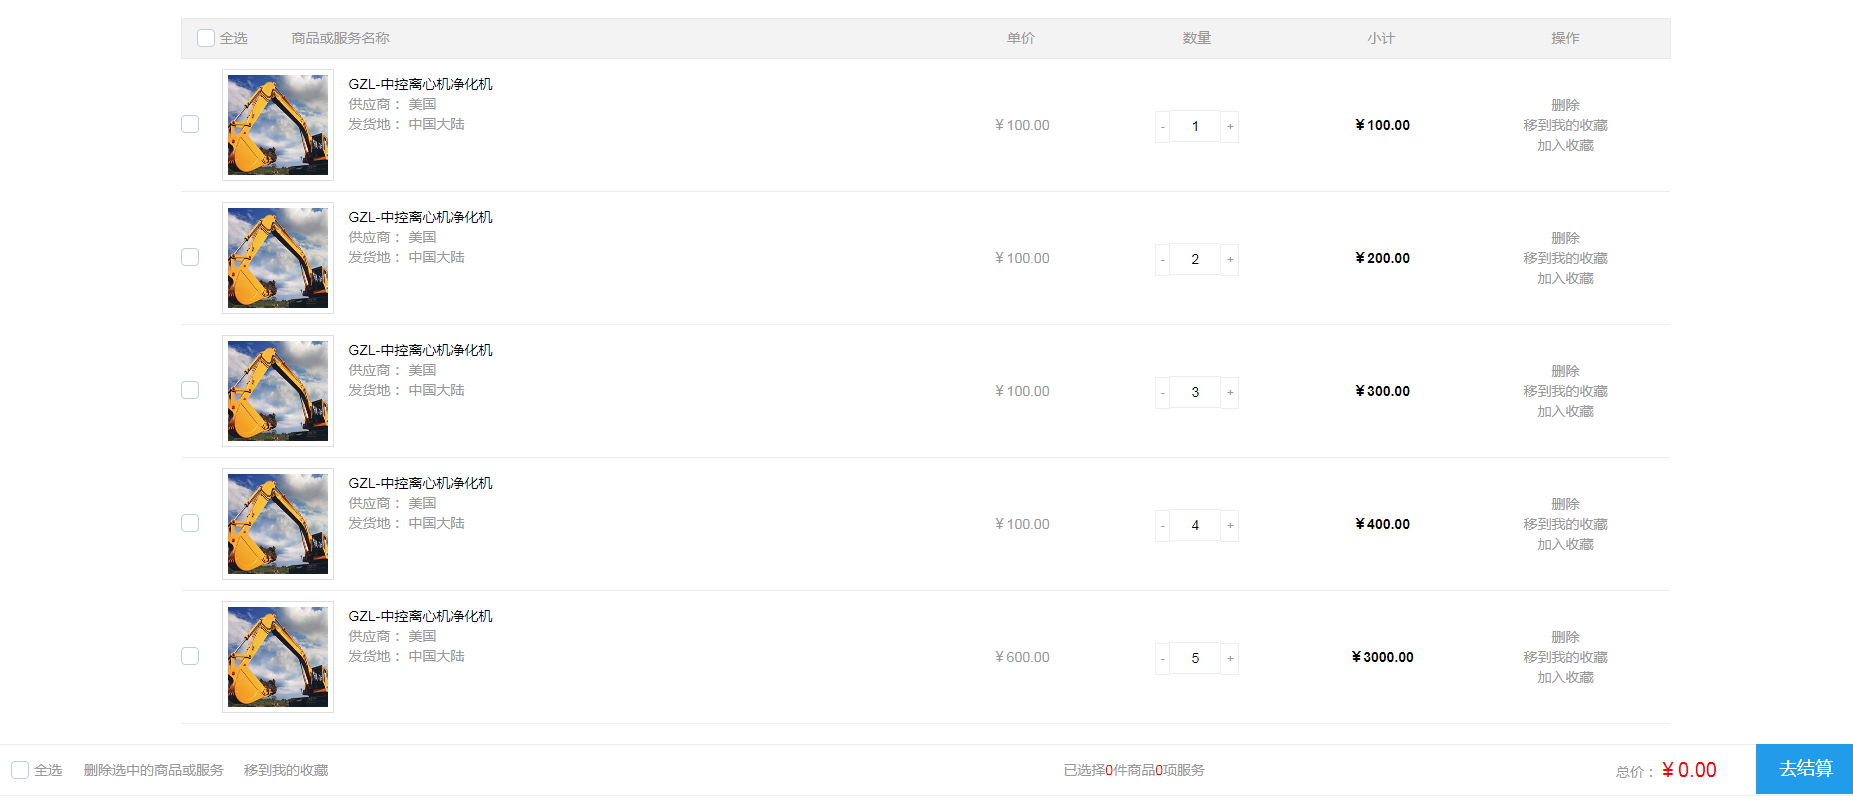Open the last product's excavator thumbnail
The height and width of the screenshot is (809, 1853).
[278, 657]
